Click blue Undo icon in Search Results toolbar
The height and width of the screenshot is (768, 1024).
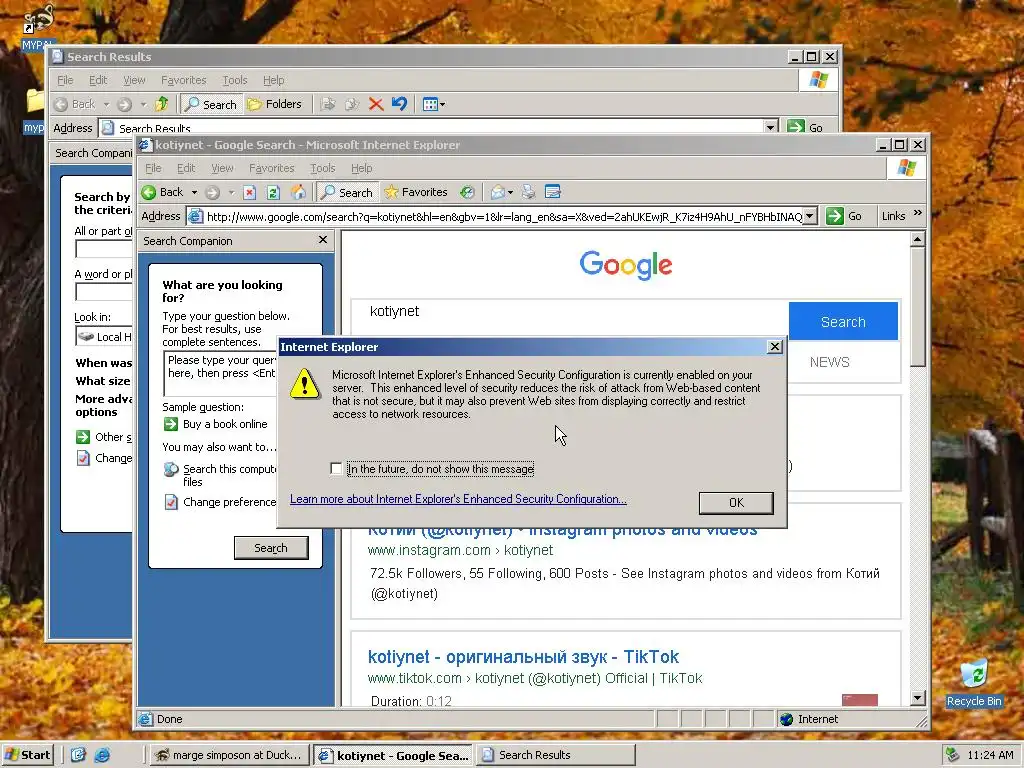click(400, 104)
